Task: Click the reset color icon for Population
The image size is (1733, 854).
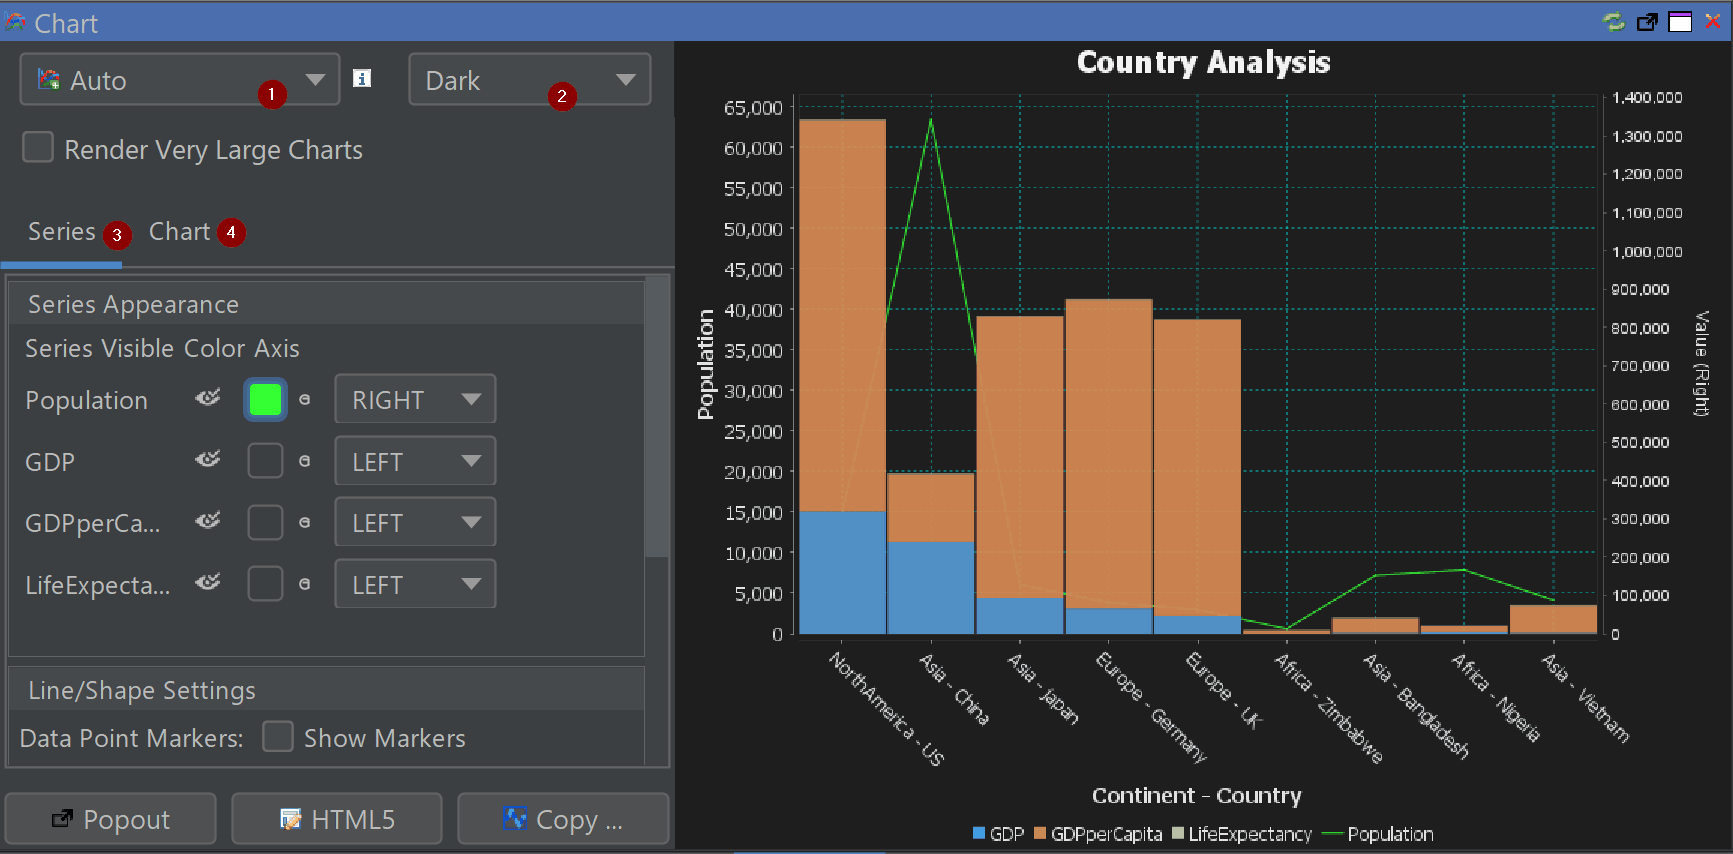Action: (305, 400)
